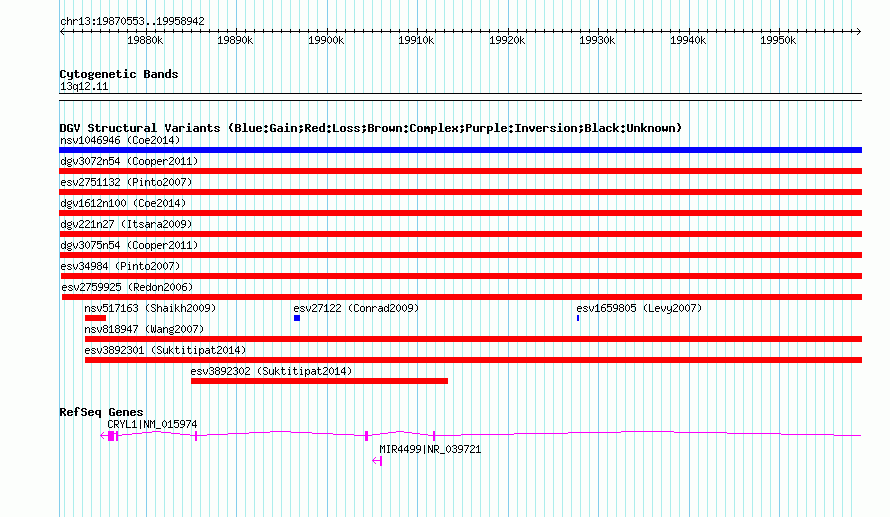This screenshot has width=890, height=517.
Task: Open the dgv3075n54 (Cooper2011) variant
Action: pos(129,245)
